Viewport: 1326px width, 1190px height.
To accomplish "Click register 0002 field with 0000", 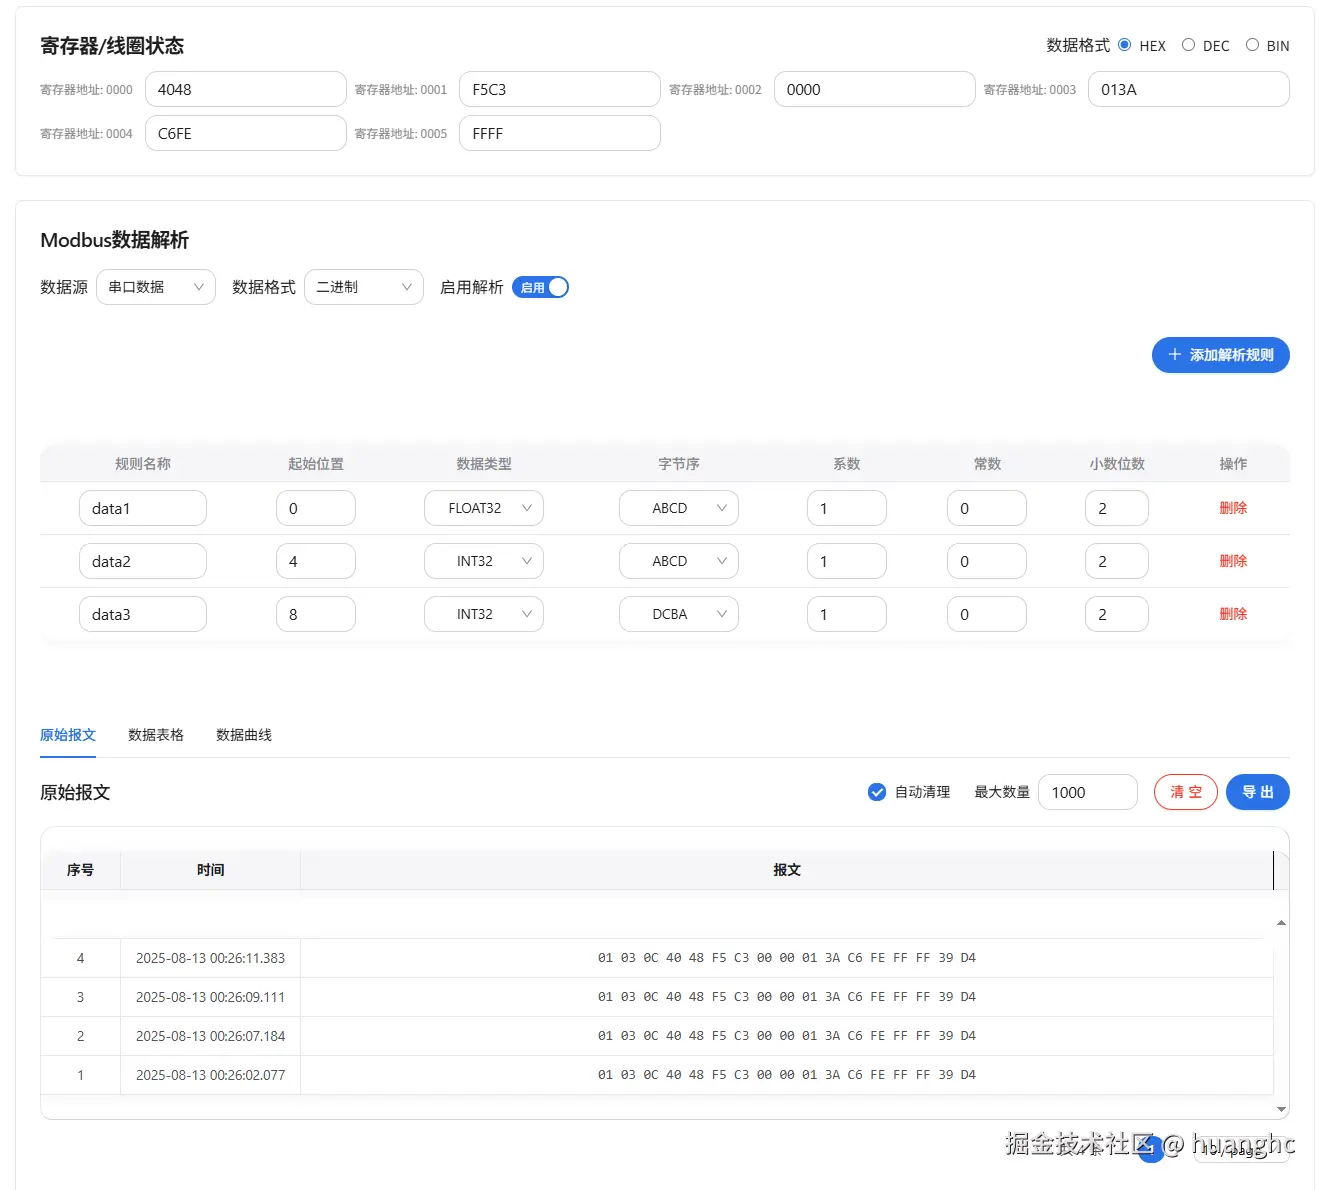I will pyautogui.click(x=875, y=89).
